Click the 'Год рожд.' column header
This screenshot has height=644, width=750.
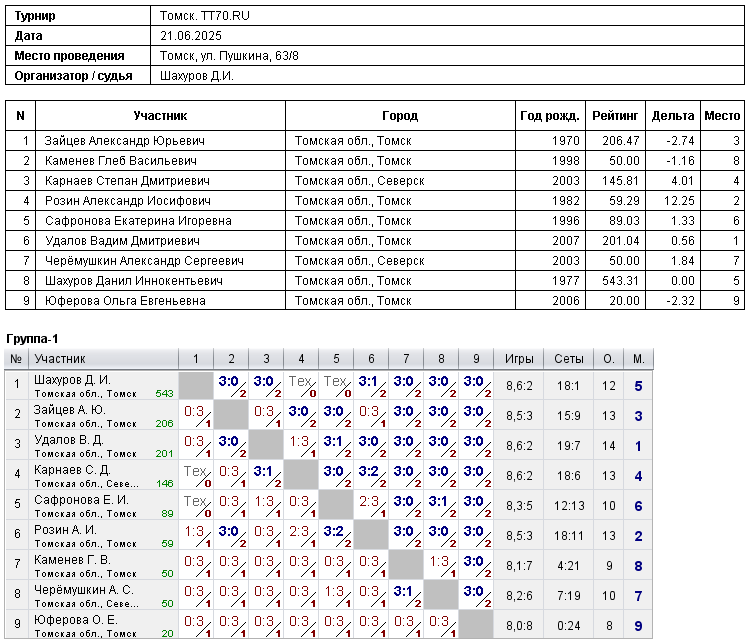click(x=550, y=116)
